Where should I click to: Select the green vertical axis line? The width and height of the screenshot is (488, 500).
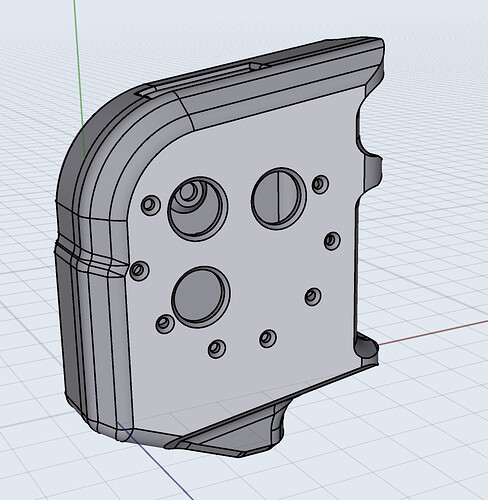tap(79, 77)
